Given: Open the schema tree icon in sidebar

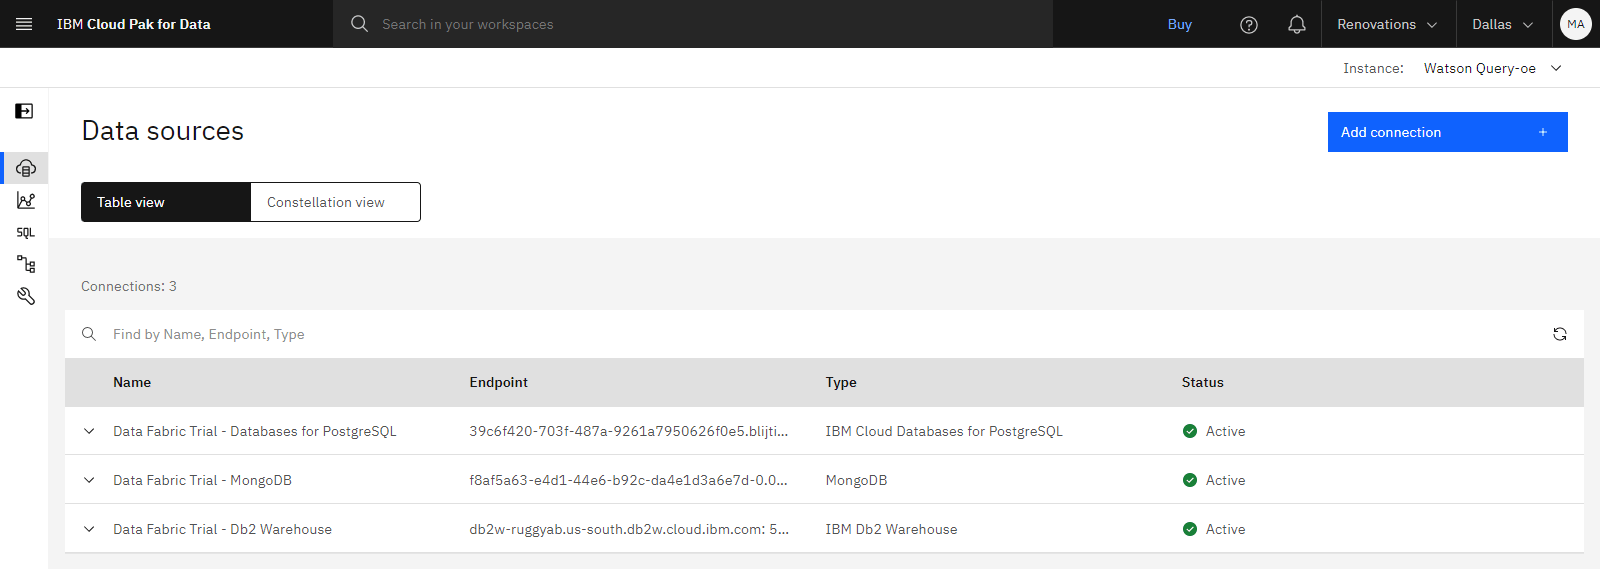Looking at the screenshot, I should (26, 264).
